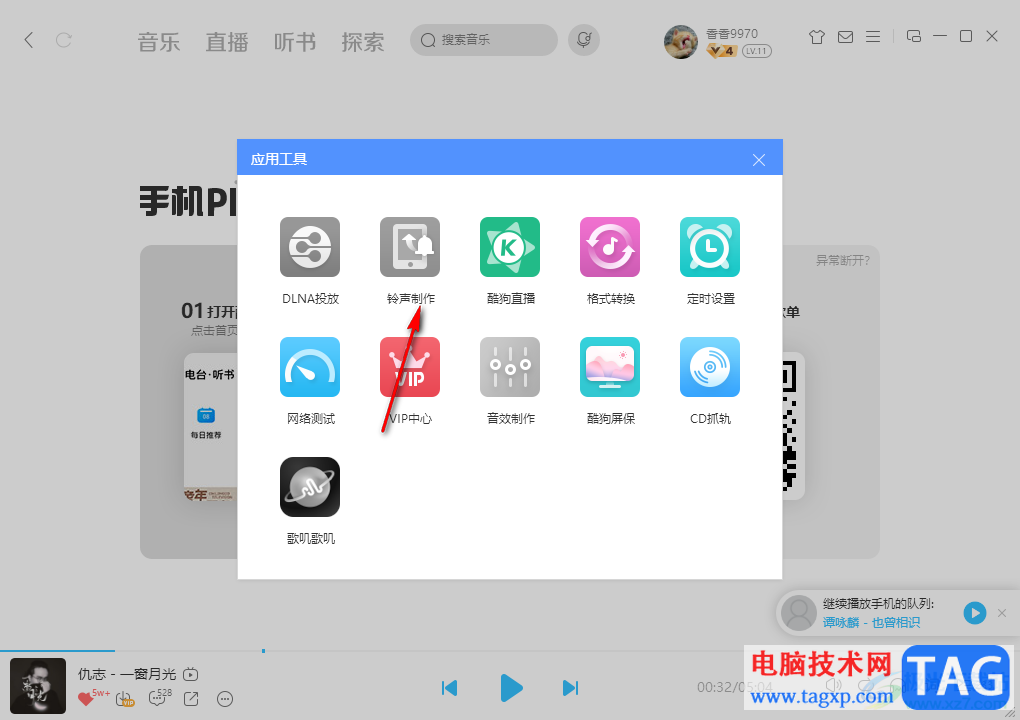This screenshot has height=720, width=1020.
Task: Switch to the 直播 tab
Action: point(227,42)
